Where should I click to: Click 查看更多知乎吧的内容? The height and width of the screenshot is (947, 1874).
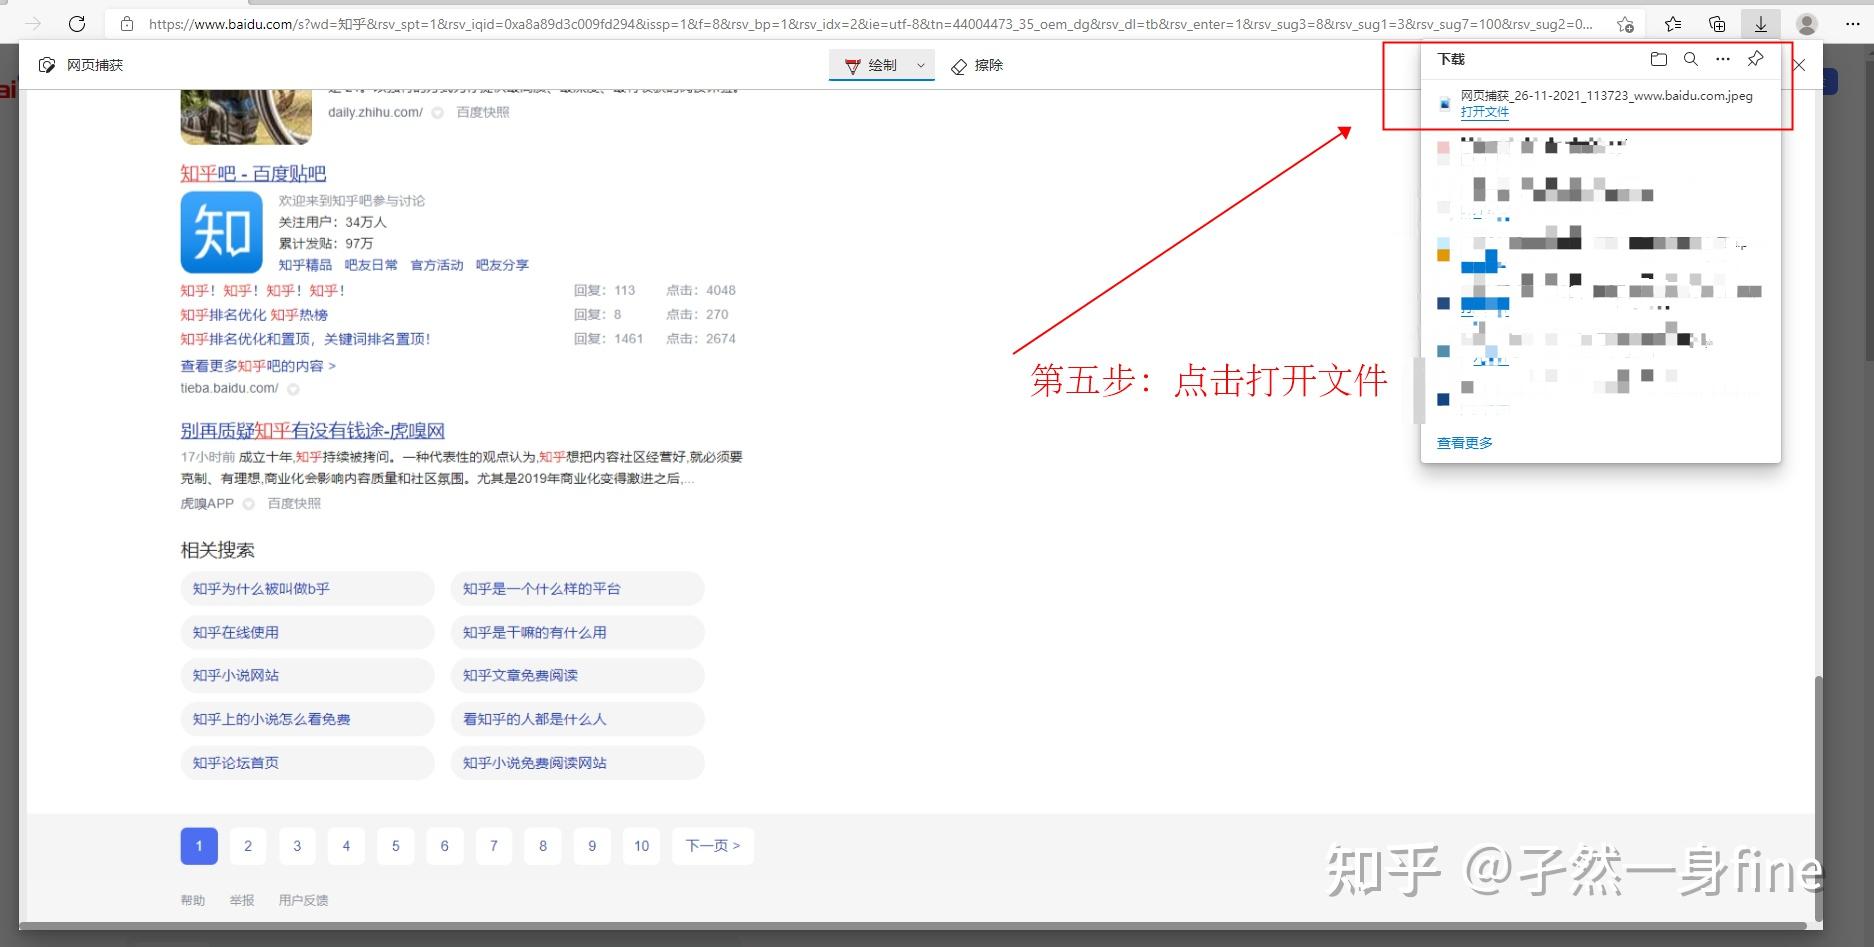pyautogui.click(x=258, y=366)
